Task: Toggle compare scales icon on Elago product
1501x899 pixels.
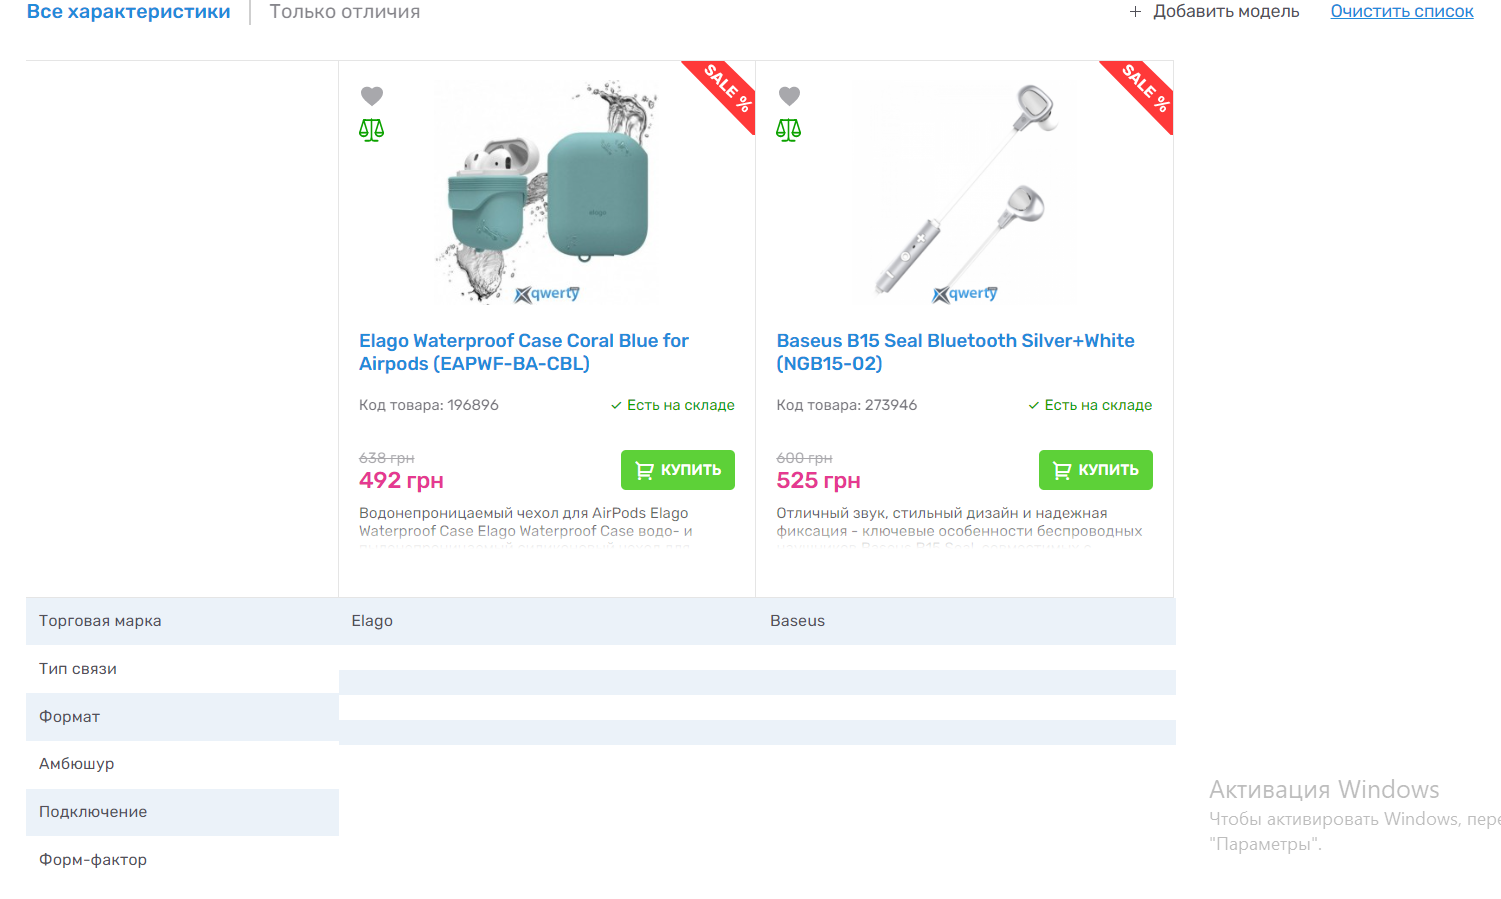Action: [372, 130]
